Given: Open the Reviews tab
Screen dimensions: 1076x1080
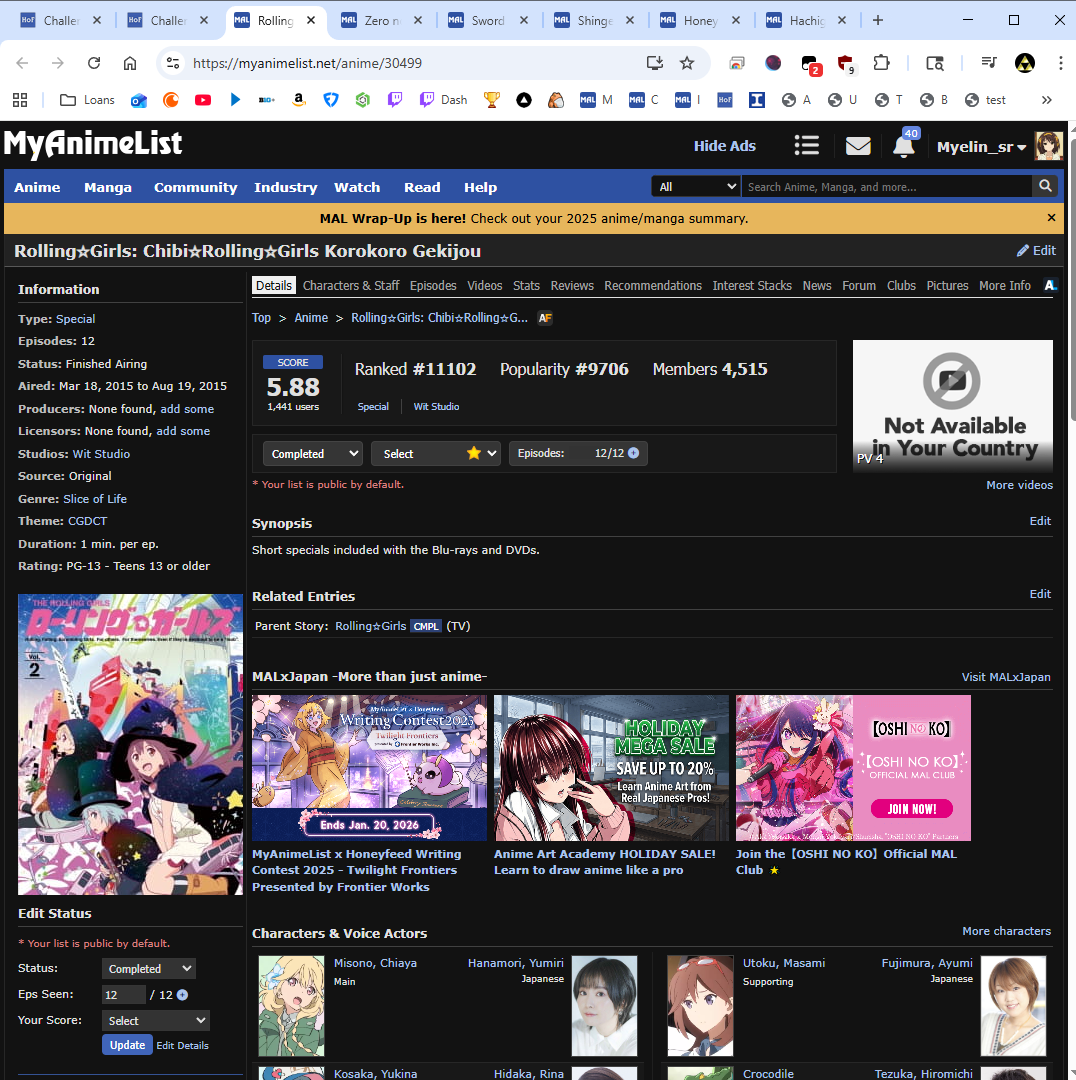Looking at the screenshot, I should [x=572, y=285].
